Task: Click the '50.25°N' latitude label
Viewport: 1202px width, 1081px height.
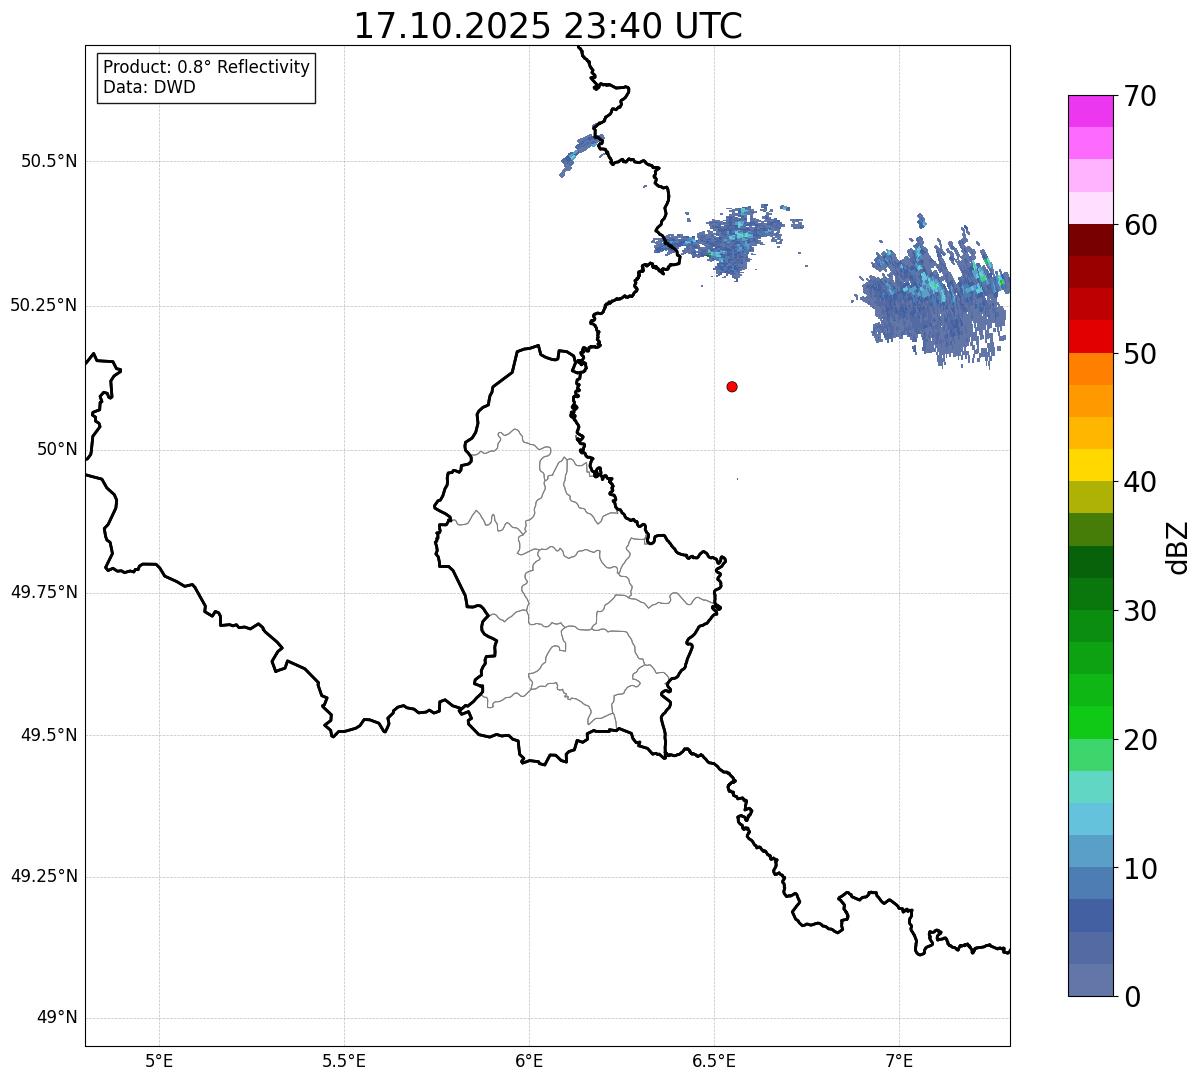Action: point(43,305)
